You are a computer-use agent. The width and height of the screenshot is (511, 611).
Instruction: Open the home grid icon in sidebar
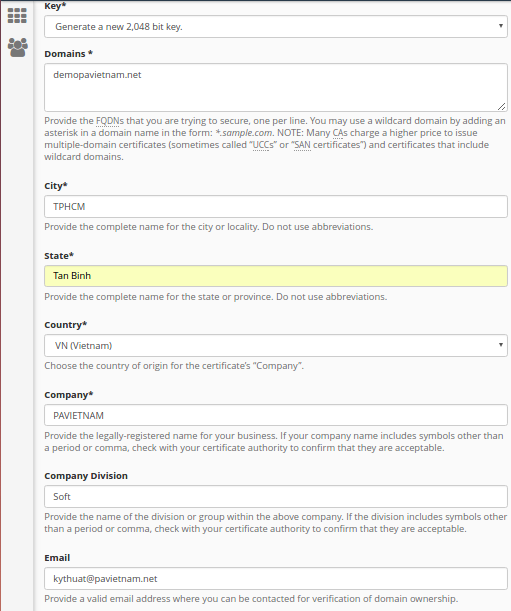tap(17, 16)
